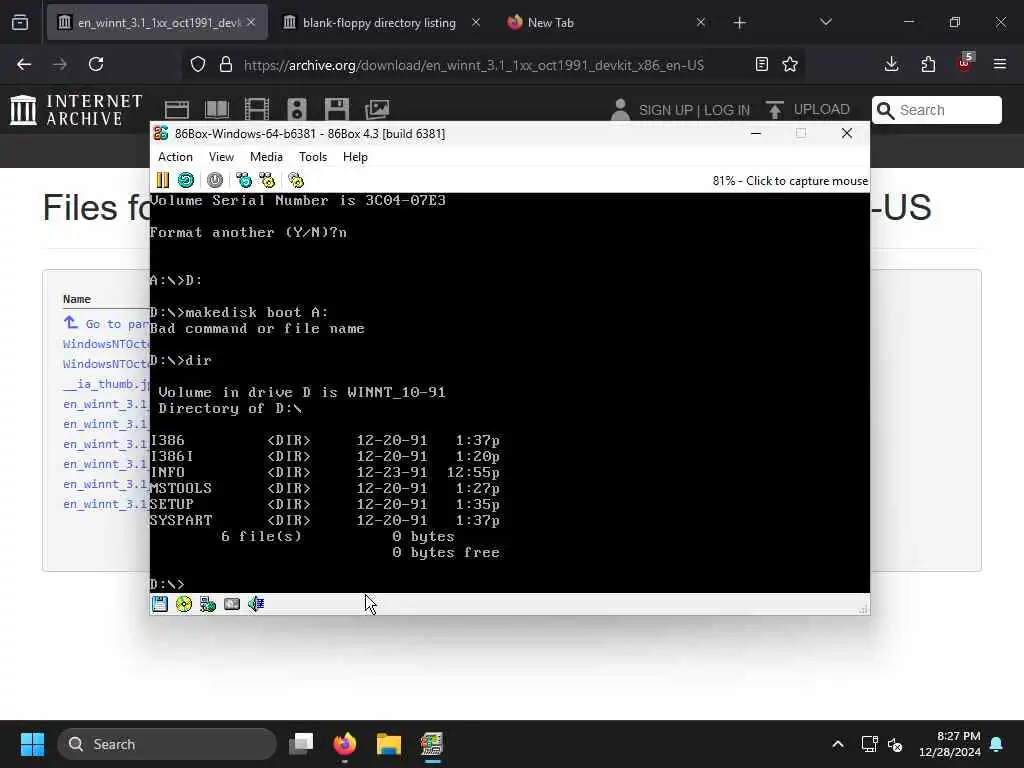
Task: Click the grey cartridge status bar icon
Action: click(x=232, y=604)
